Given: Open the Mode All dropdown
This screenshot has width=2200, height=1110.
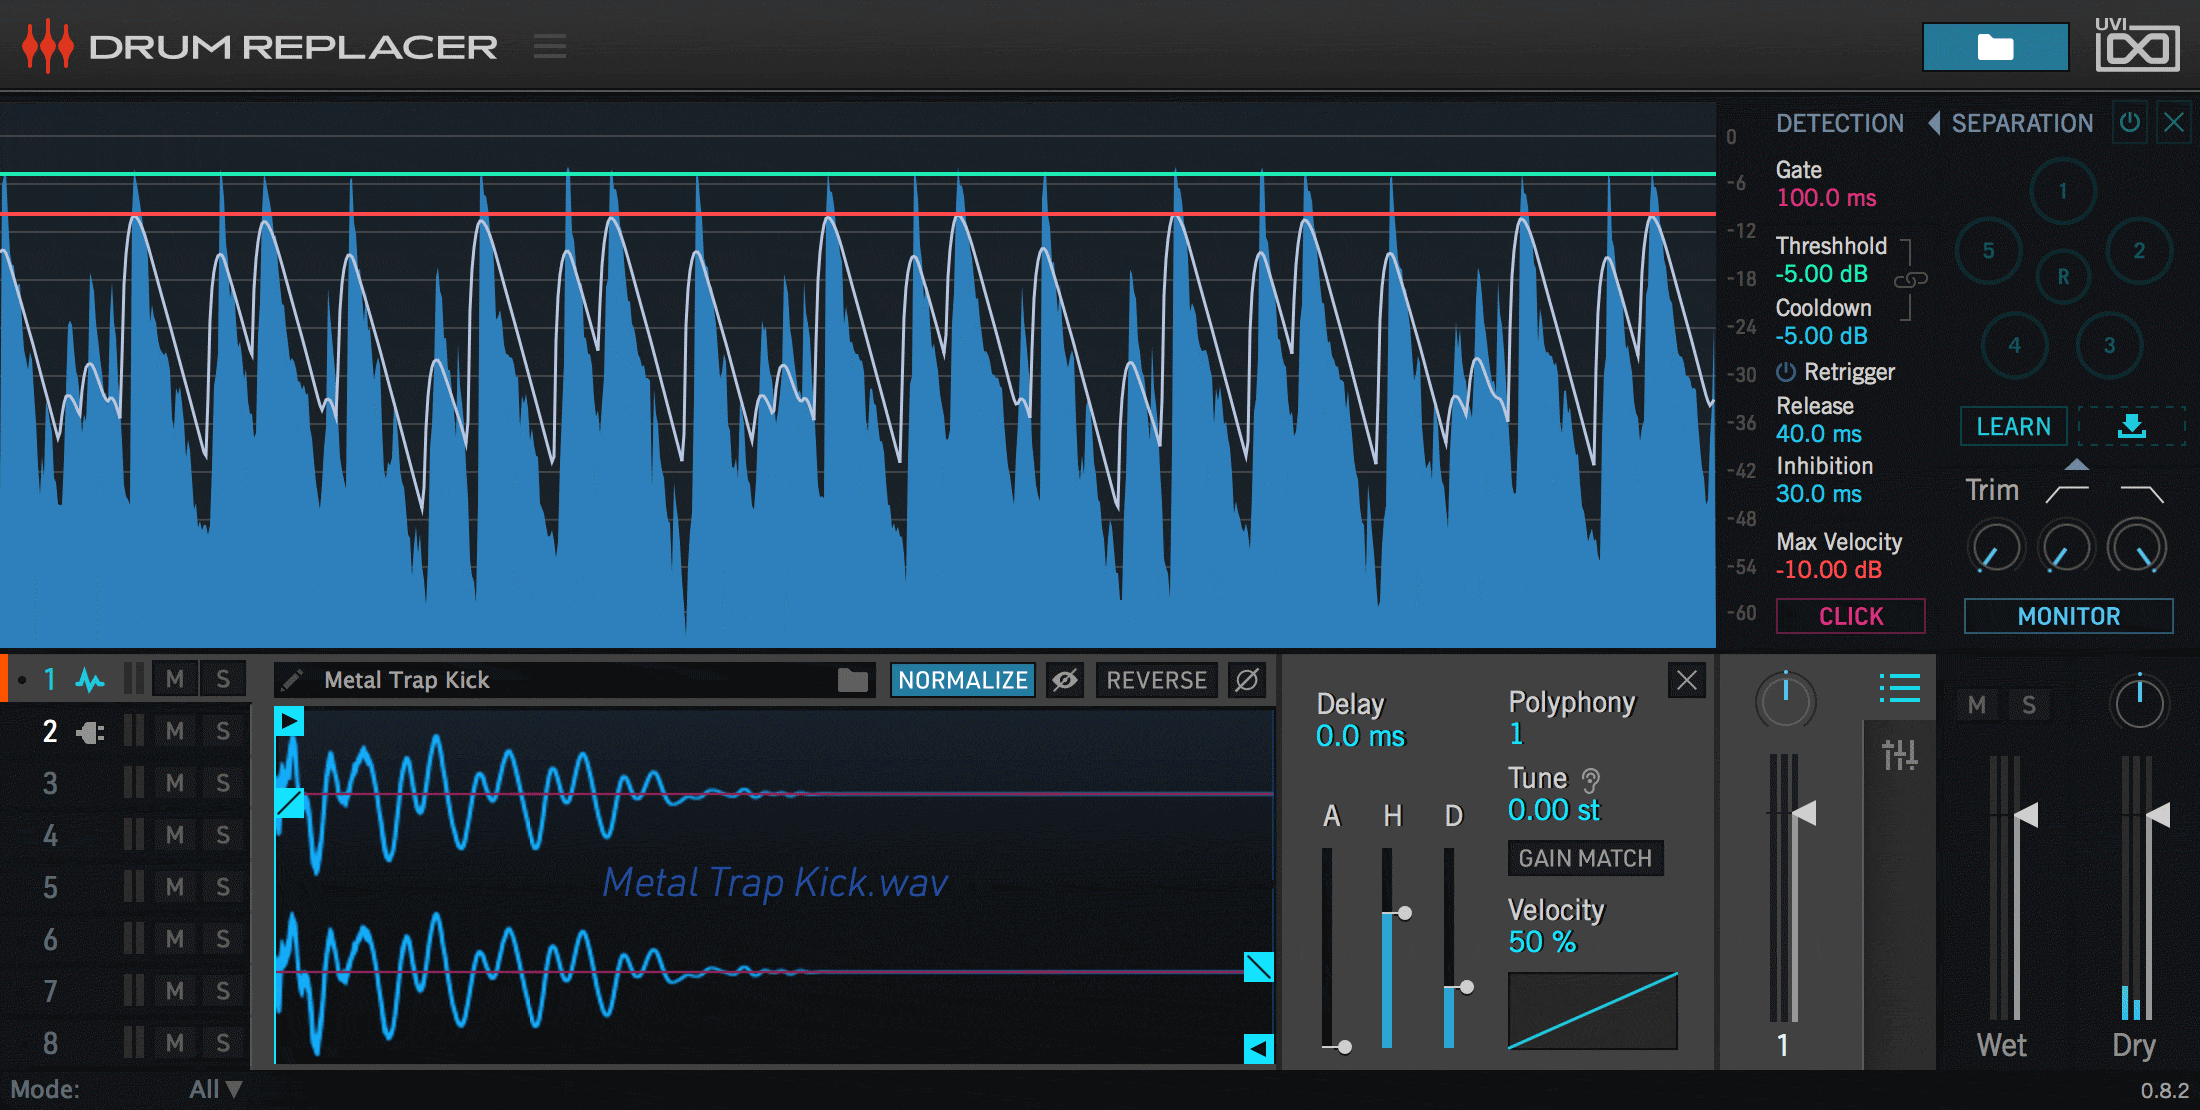Looking at the screenshot, I should (x=215, y=1089).
